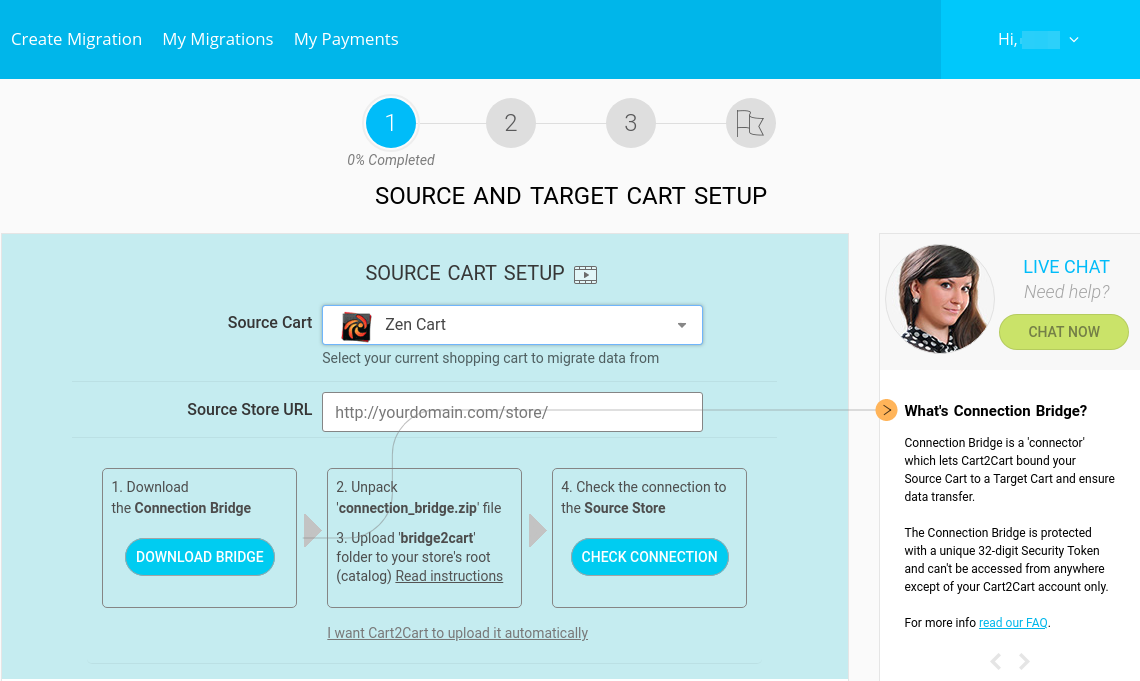Jump to wizard step 2 circle
1140x681 pixels.
point(511,123)
